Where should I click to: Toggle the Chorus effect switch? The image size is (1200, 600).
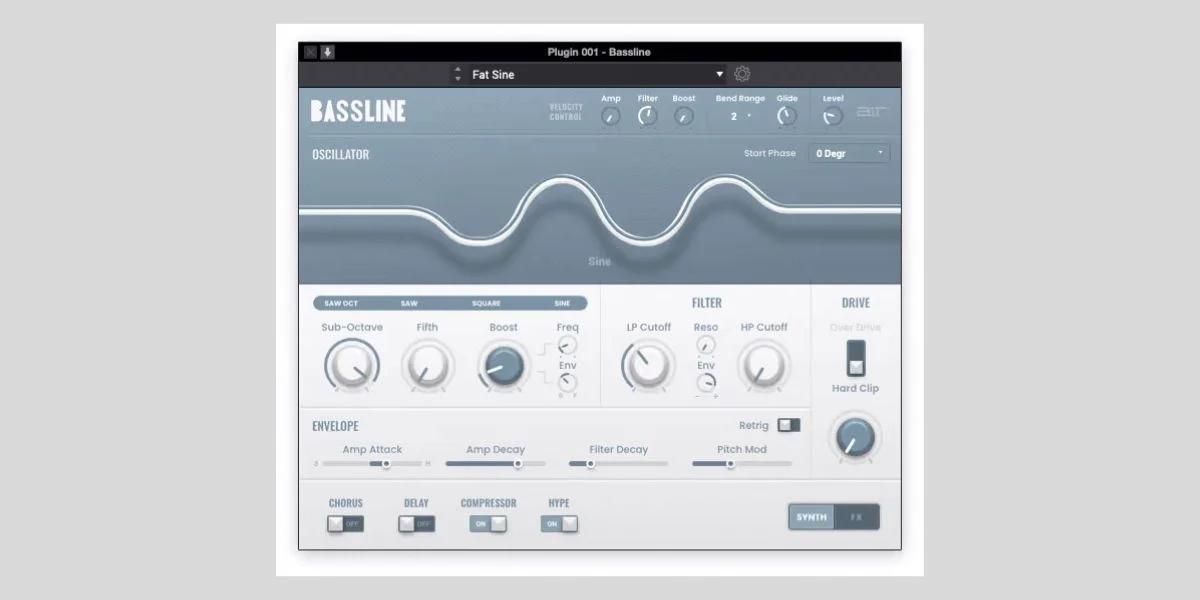tap(345, 524)
